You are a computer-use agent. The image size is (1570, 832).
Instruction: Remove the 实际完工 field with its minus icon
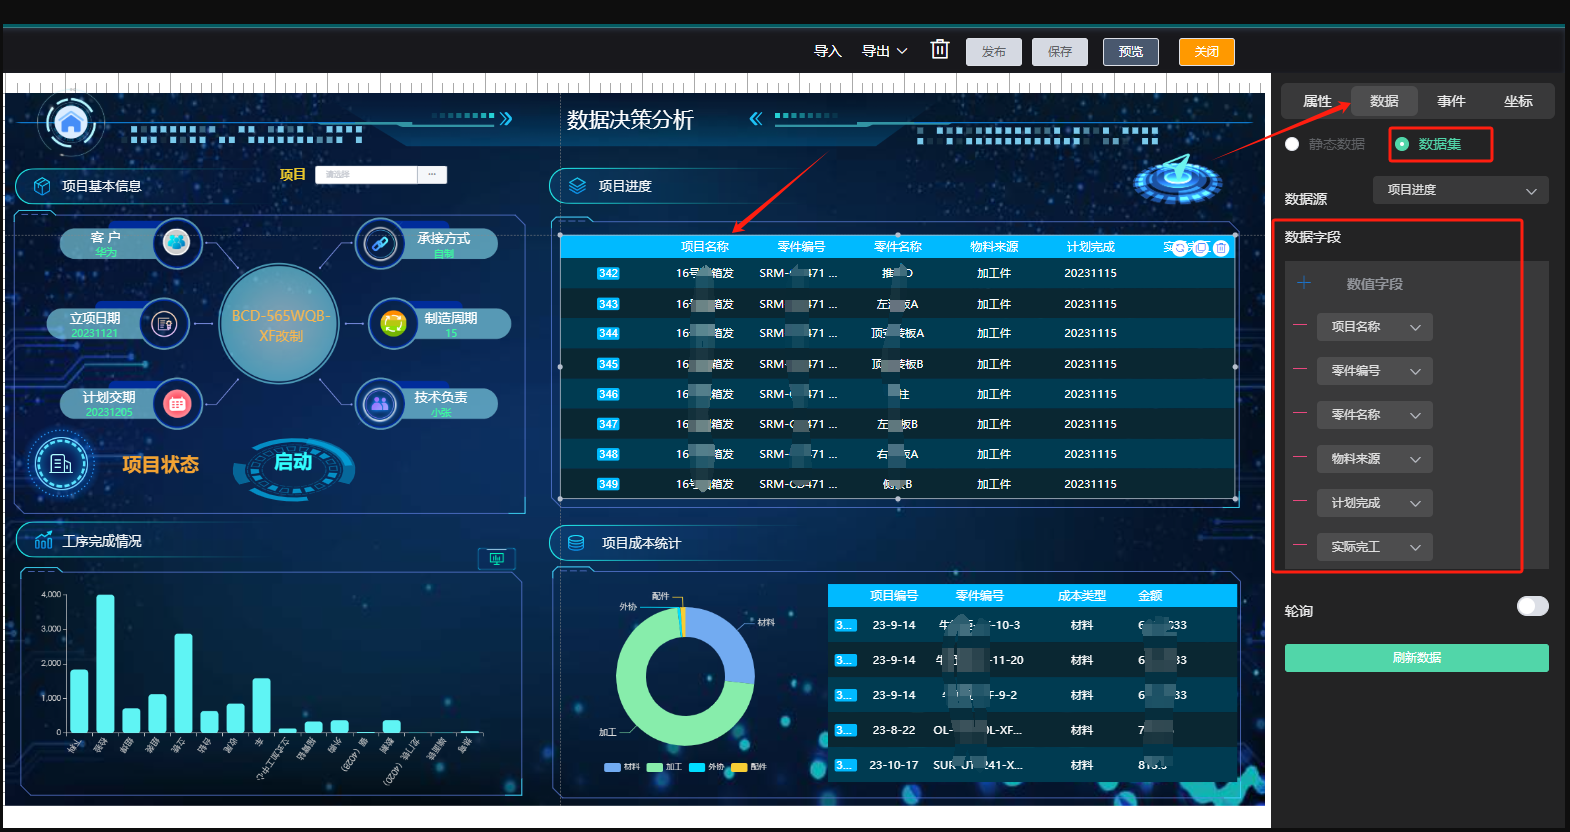(x=1300, y=545)
